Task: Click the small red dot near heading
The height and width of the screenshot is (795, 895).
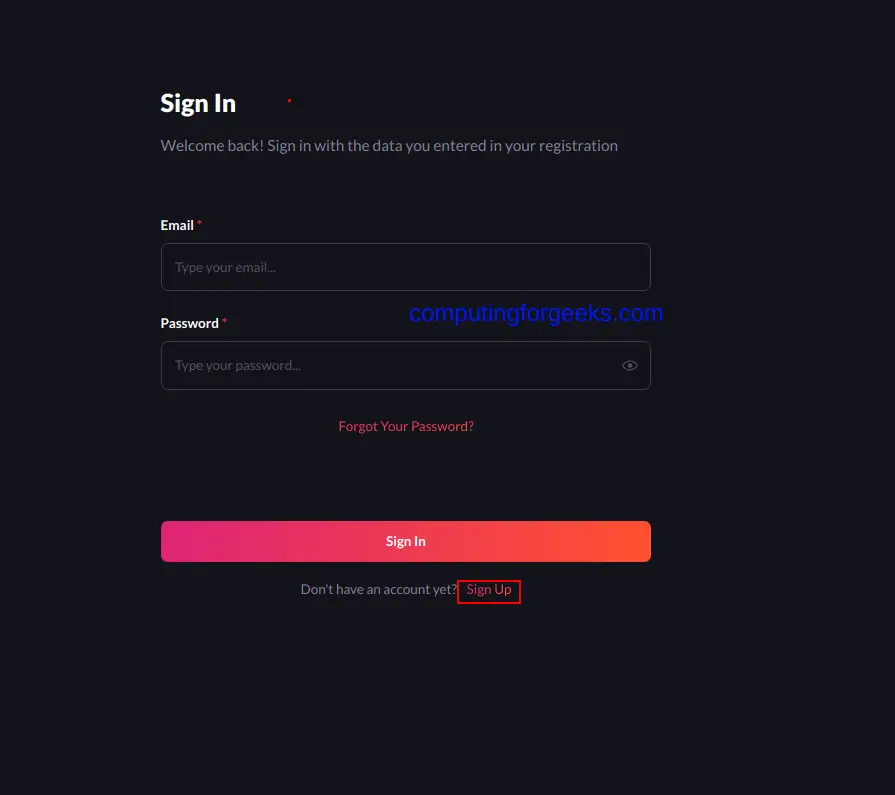Action: tap(289, 100)
